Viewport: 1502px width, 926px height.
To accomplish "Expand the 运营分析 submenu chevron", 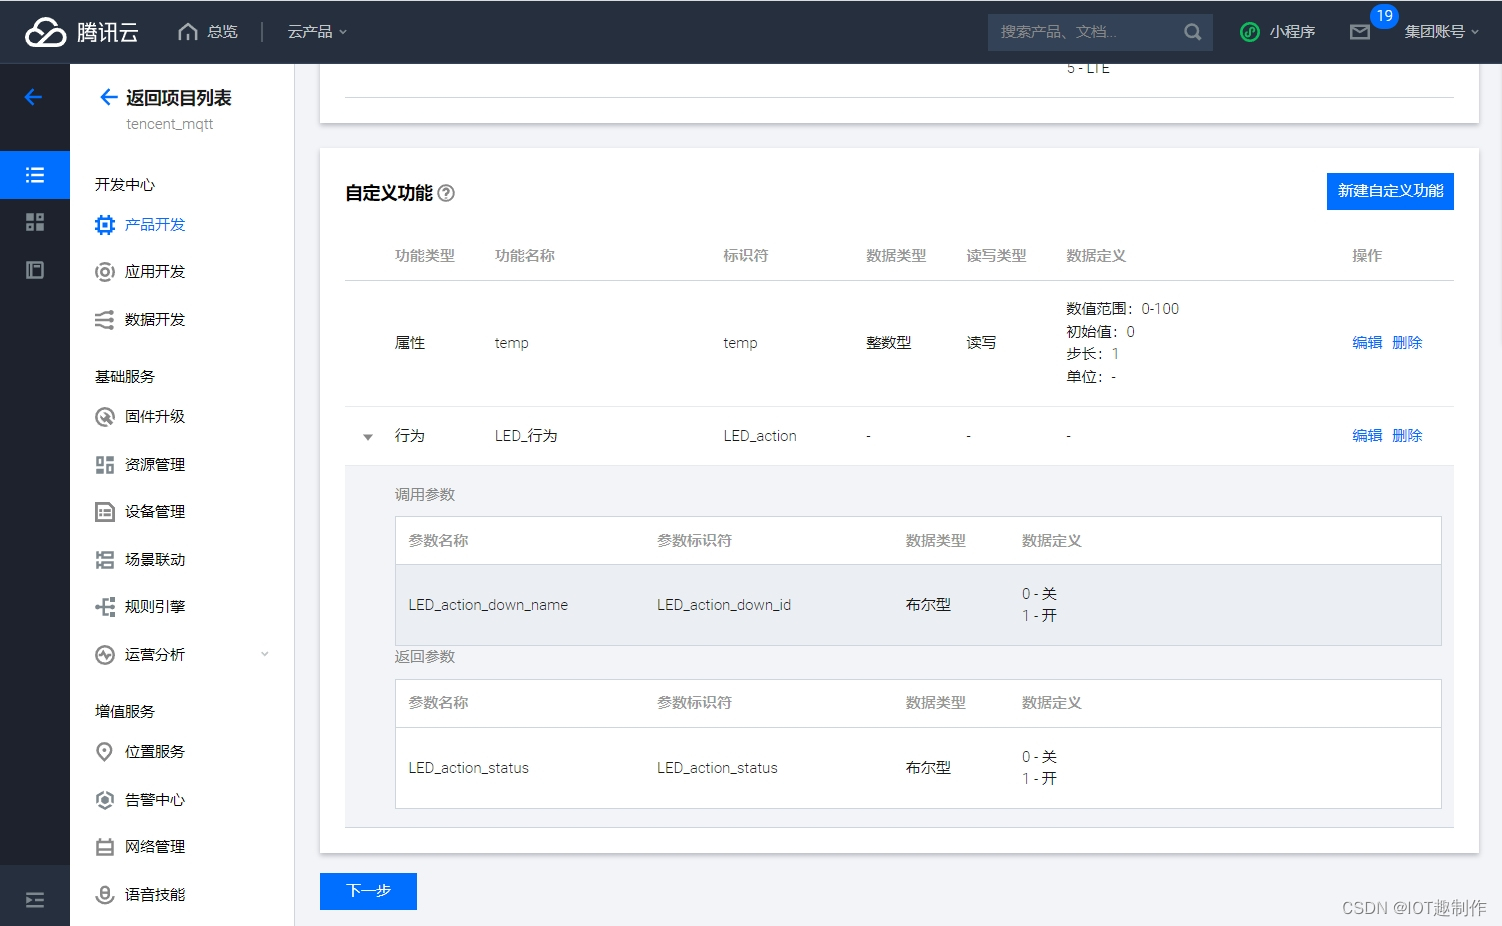I will coord(265,654).
